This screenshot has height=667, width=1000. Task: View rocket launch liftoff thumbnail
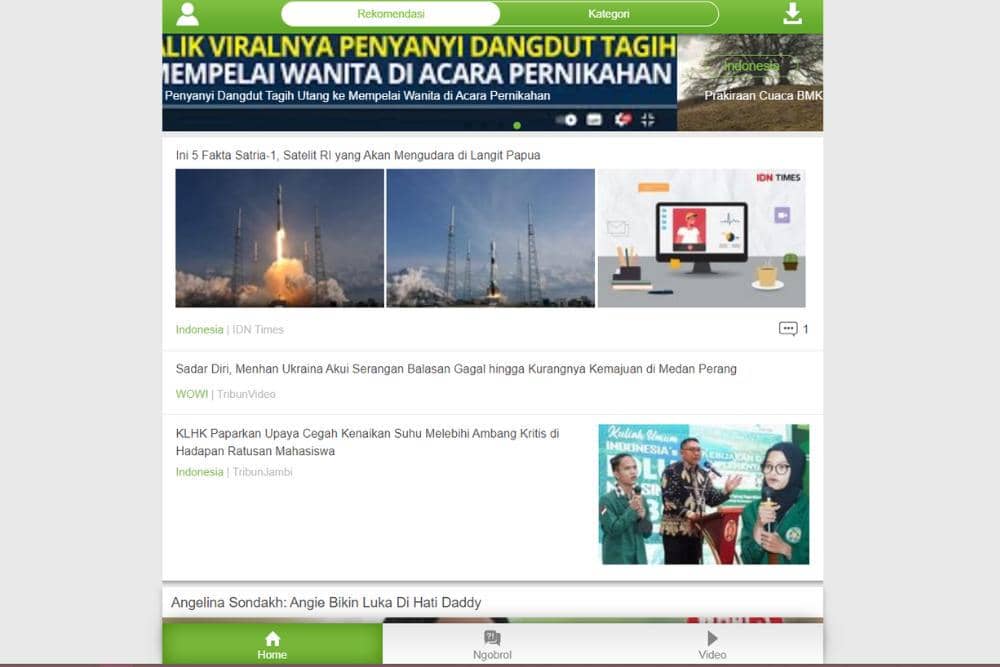[280, 238]
